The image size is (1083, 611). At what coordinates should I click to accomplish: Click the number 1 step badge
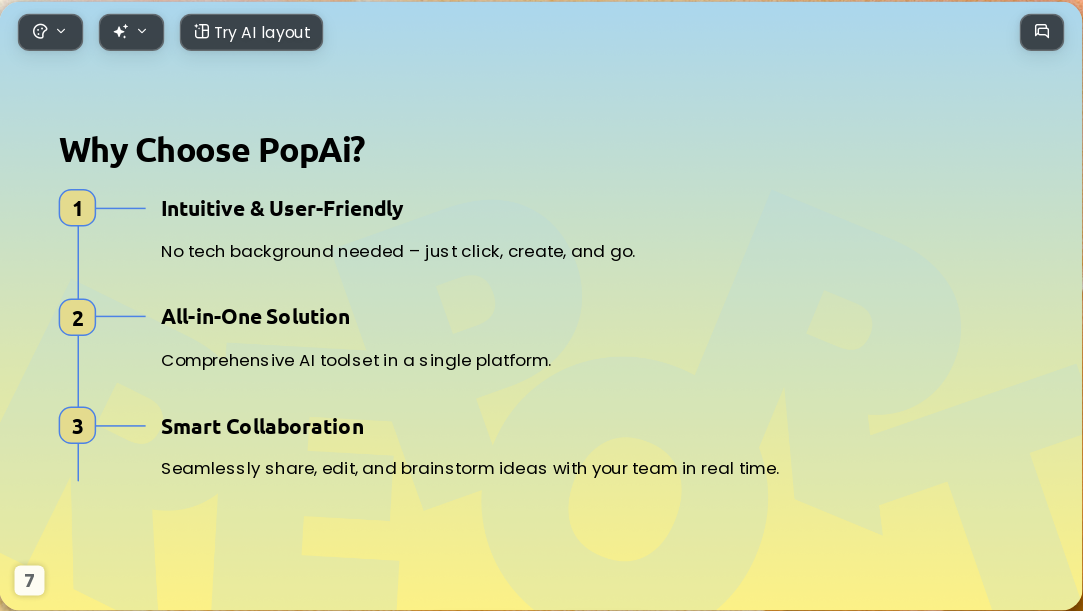(x=77, y=208)
